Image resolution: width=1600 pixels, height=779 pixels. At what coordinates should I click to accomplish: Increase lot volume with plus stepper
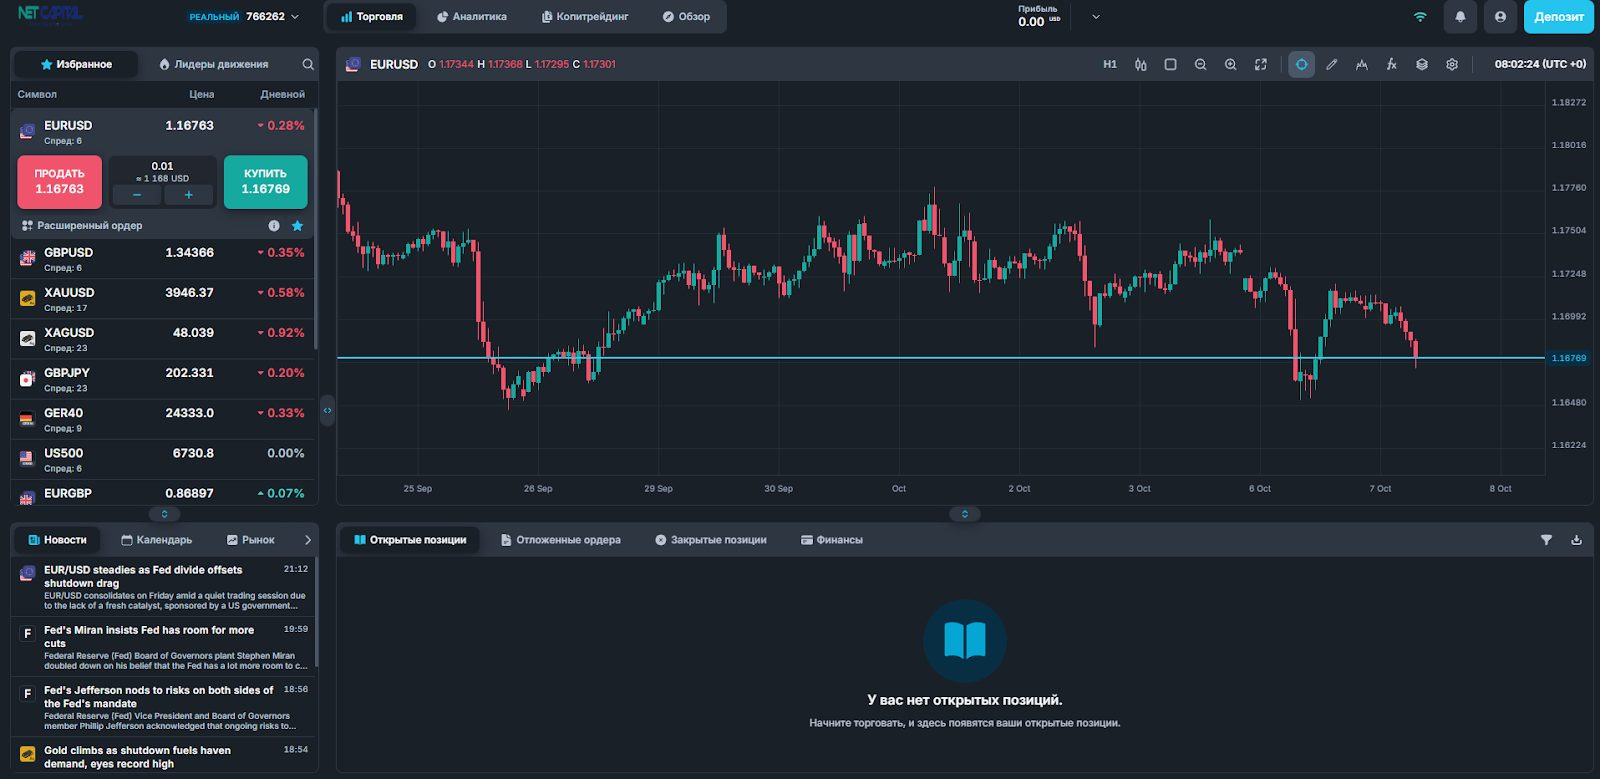(188, 195)
